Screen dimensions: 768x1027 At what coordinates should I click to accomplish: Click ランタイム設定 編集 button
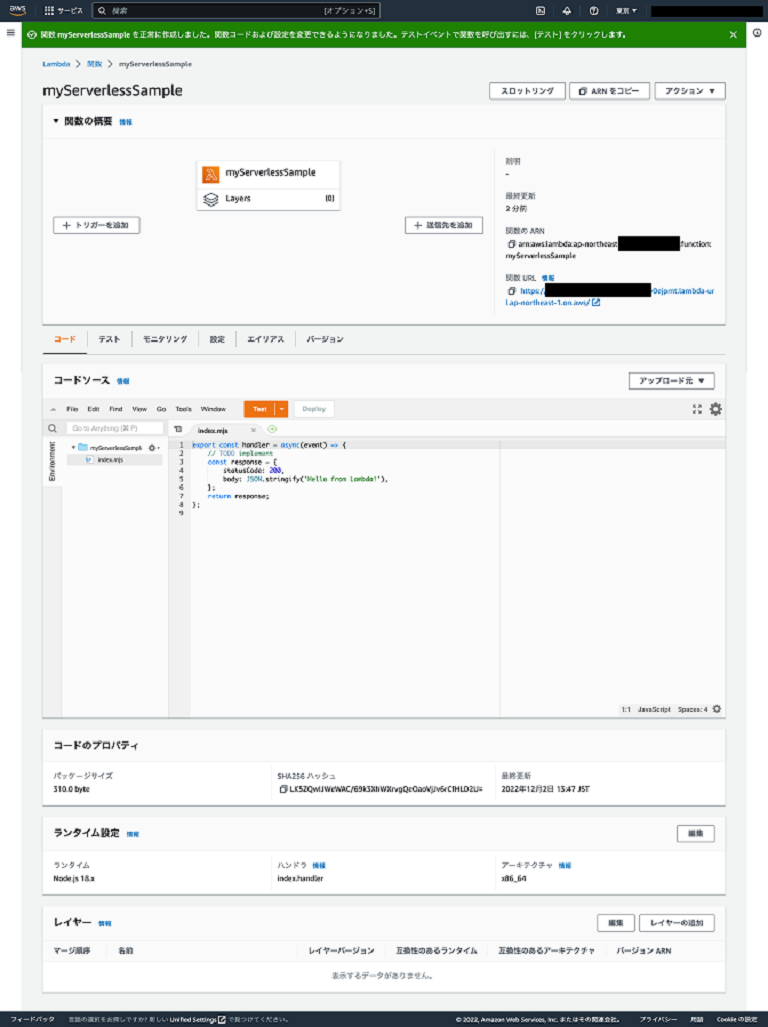(695, 834)
